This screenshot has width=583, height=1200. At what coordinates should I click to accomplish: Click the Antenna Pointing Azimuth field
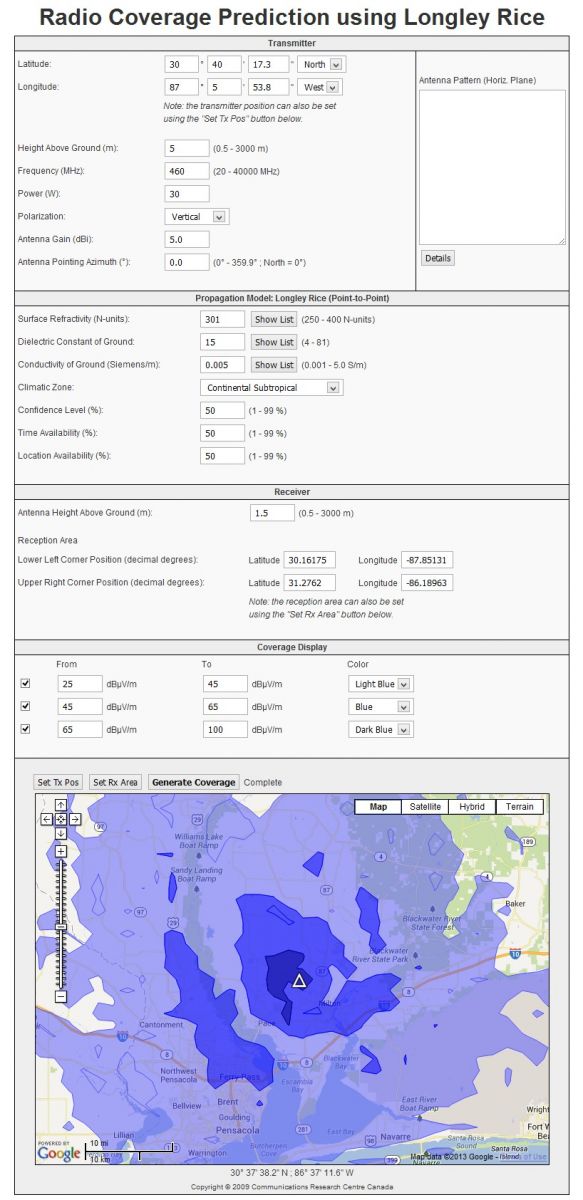pyautogui.click(x=187, y=262)
